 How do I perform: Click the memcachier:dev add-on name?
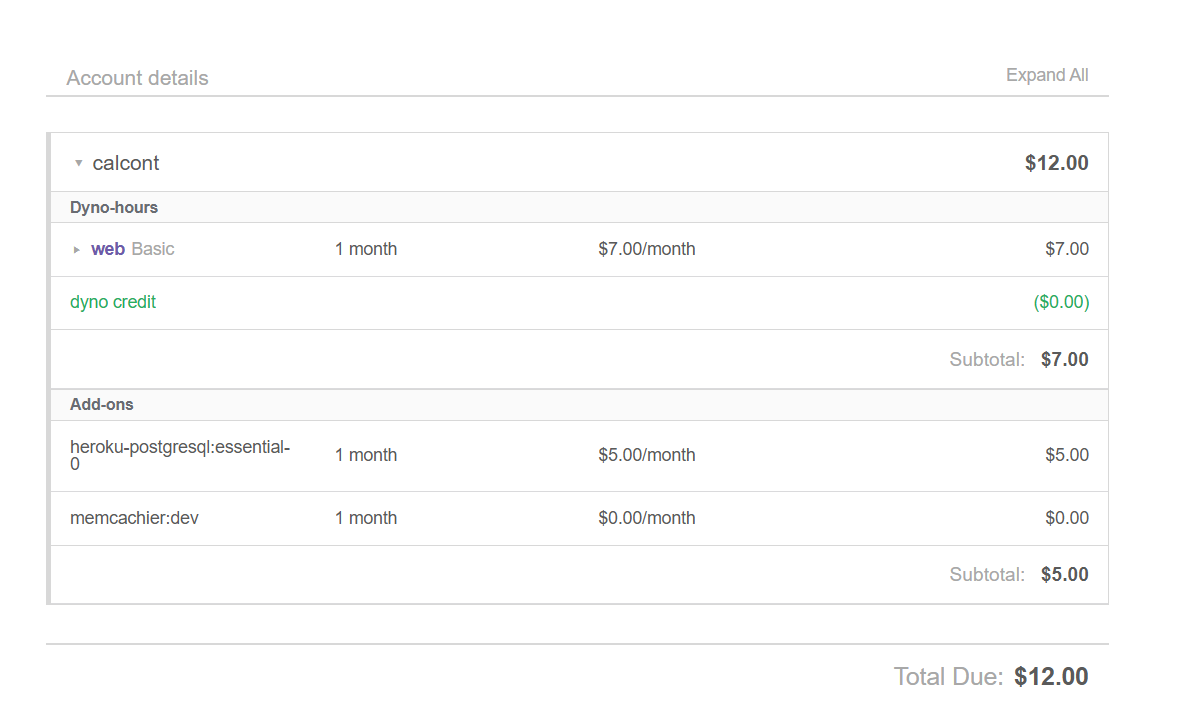click(134, 518)
